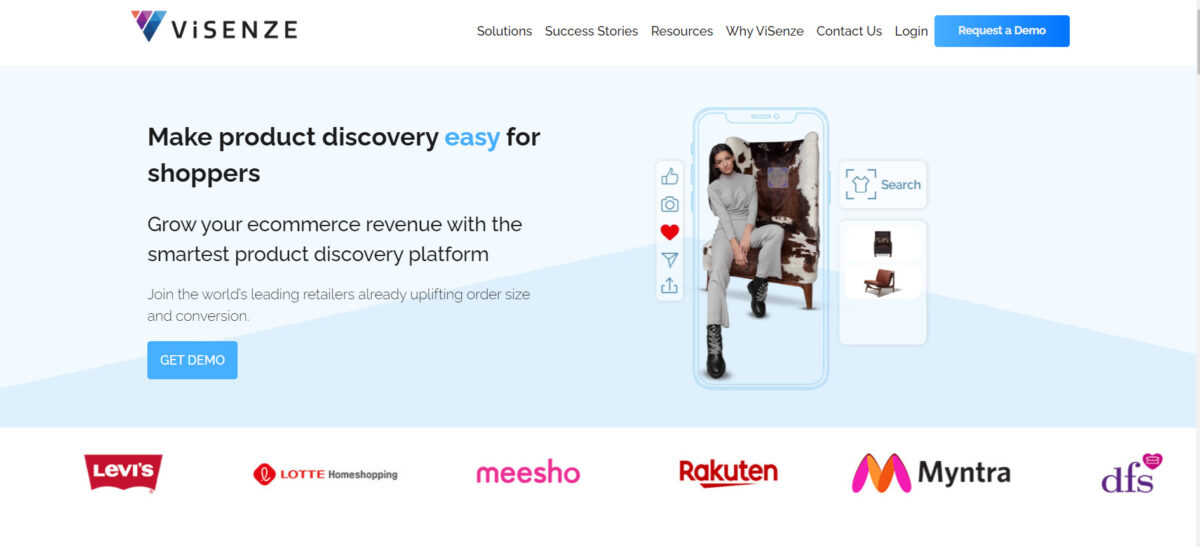Click the Rakuten logo
Image resolution: width=1200 pixels, height=547 pixels.
(x=728, y=472)
